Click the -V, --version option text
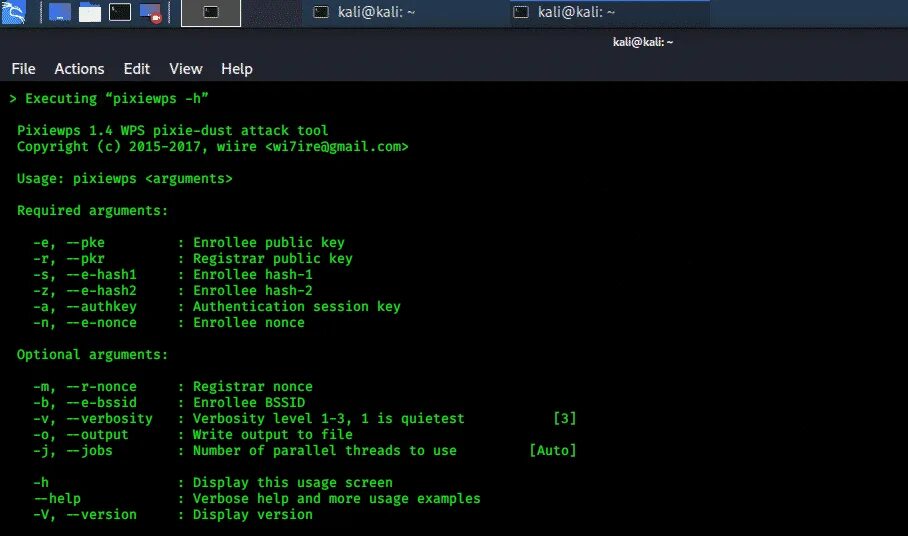 85,515
